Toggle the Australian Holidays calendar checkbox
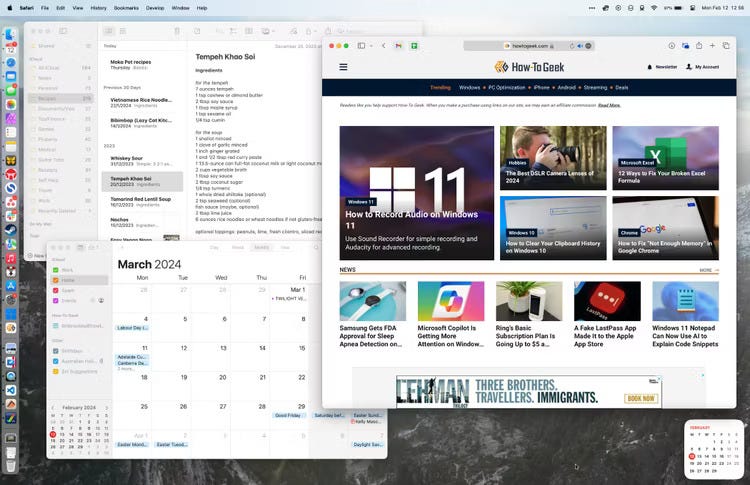750x485 pixels. (x=55, y=361)
